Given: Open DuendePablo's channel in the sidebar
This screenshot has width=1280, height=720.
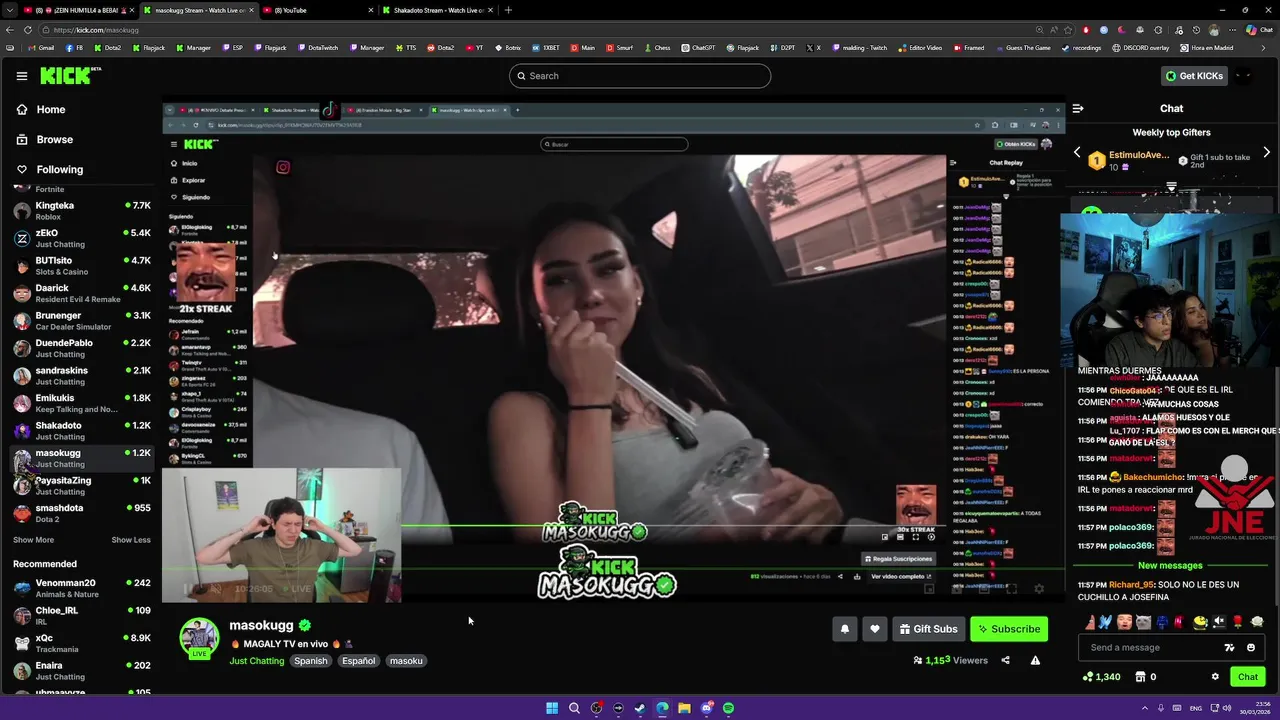Looking at the screenshot, I should 82,348.
